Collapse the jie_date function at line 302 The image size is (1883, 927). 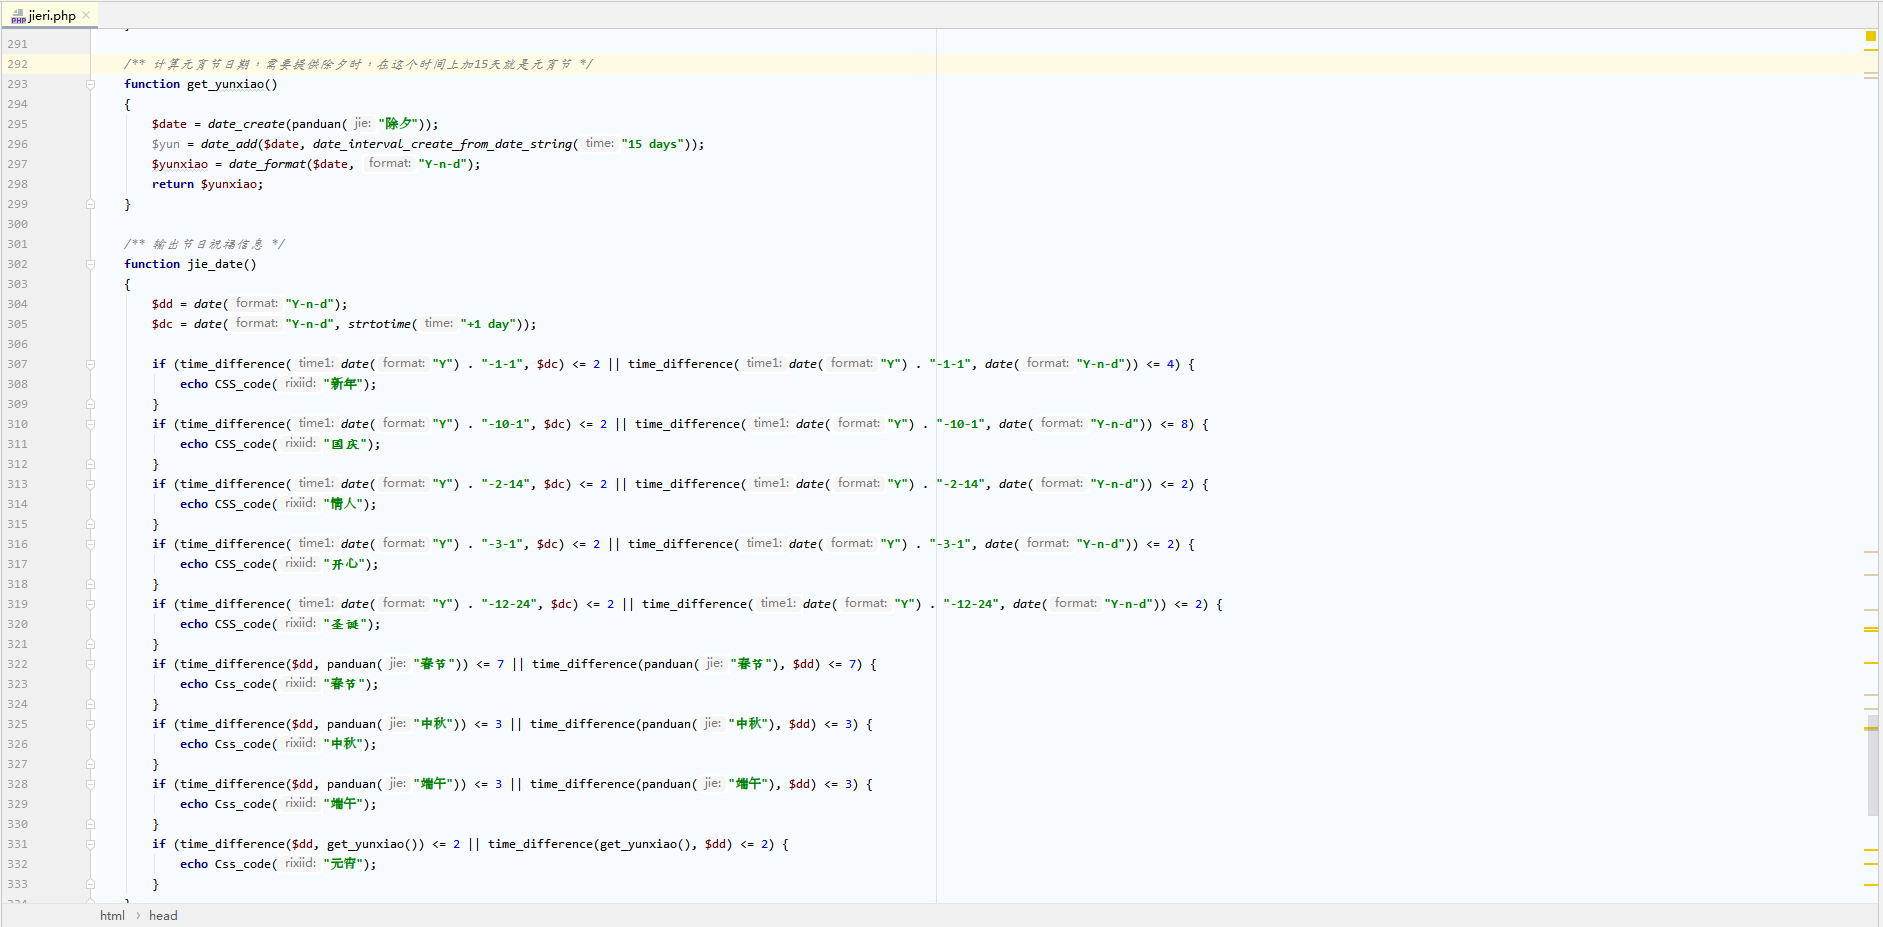pyautogui.click(x=90, y=264)
